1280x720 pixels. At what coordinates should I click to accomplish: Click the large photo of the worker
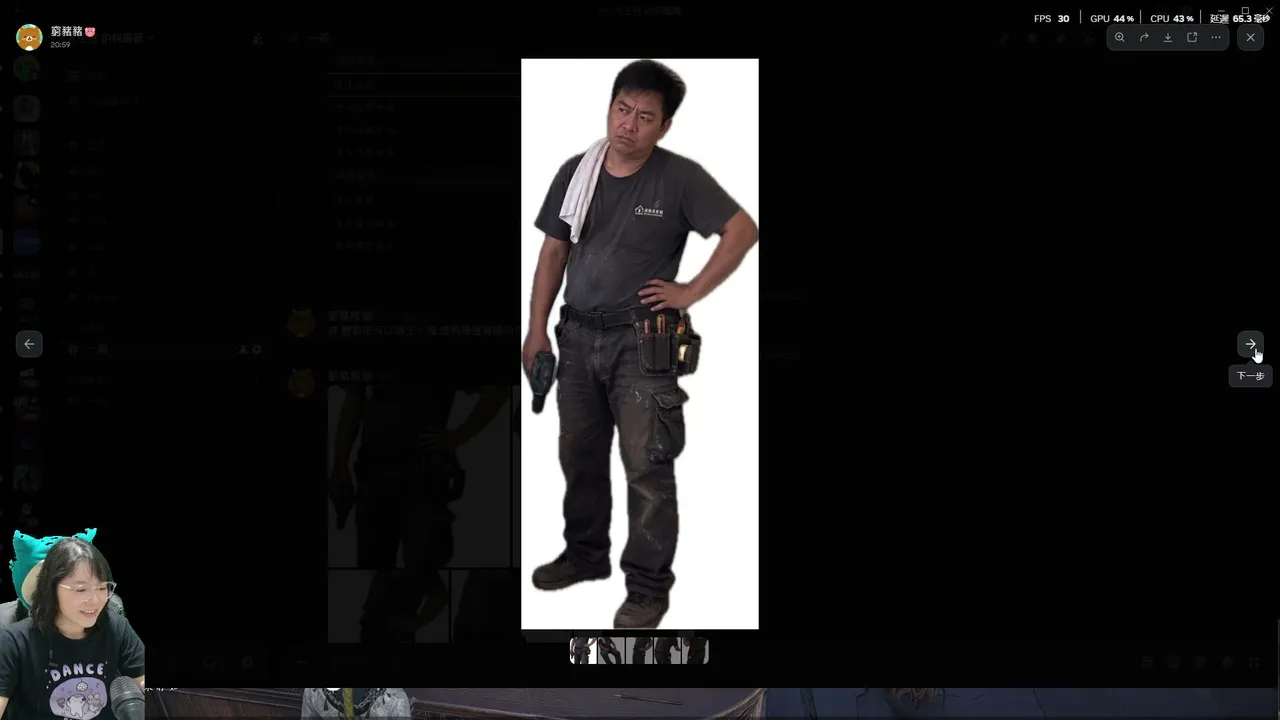click(640, 344)
